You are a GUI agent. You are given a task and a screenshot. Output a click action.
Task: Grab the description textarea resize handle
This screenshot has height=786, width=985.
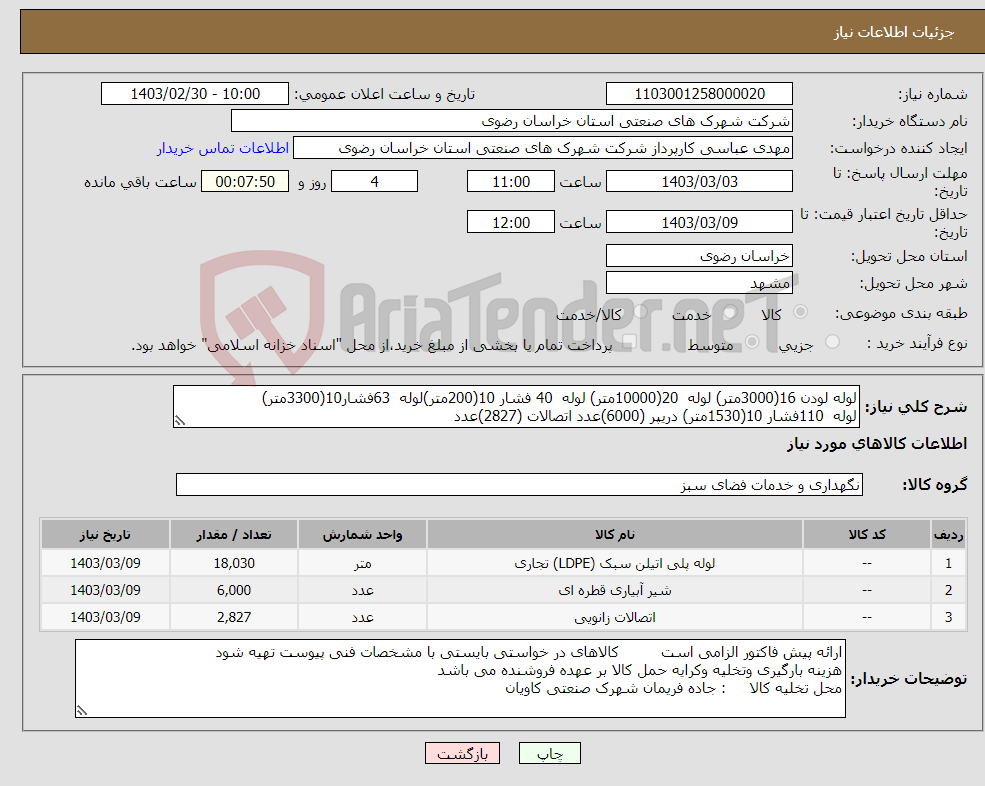pos(180,422)
